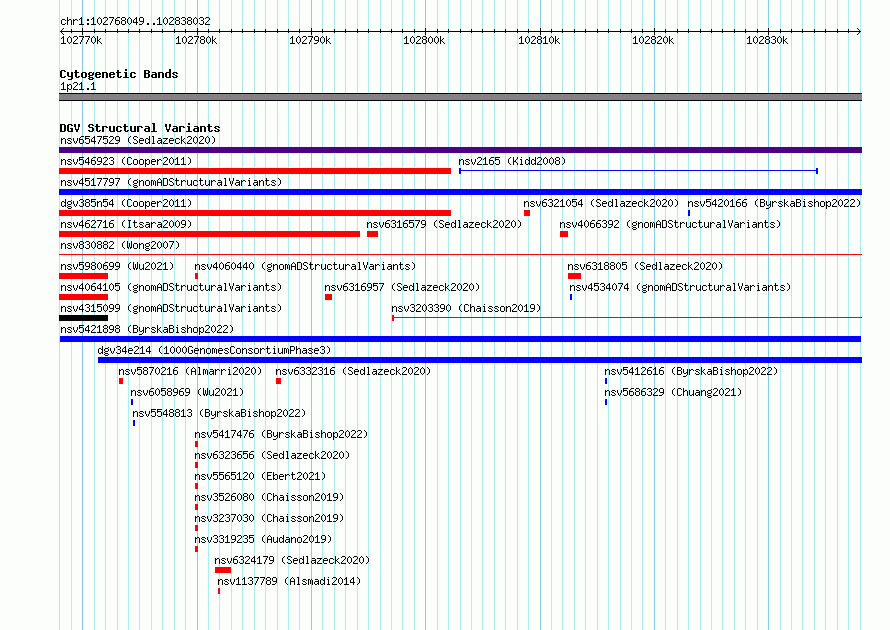Click the 102810k ruler tick label

(539, 40)
